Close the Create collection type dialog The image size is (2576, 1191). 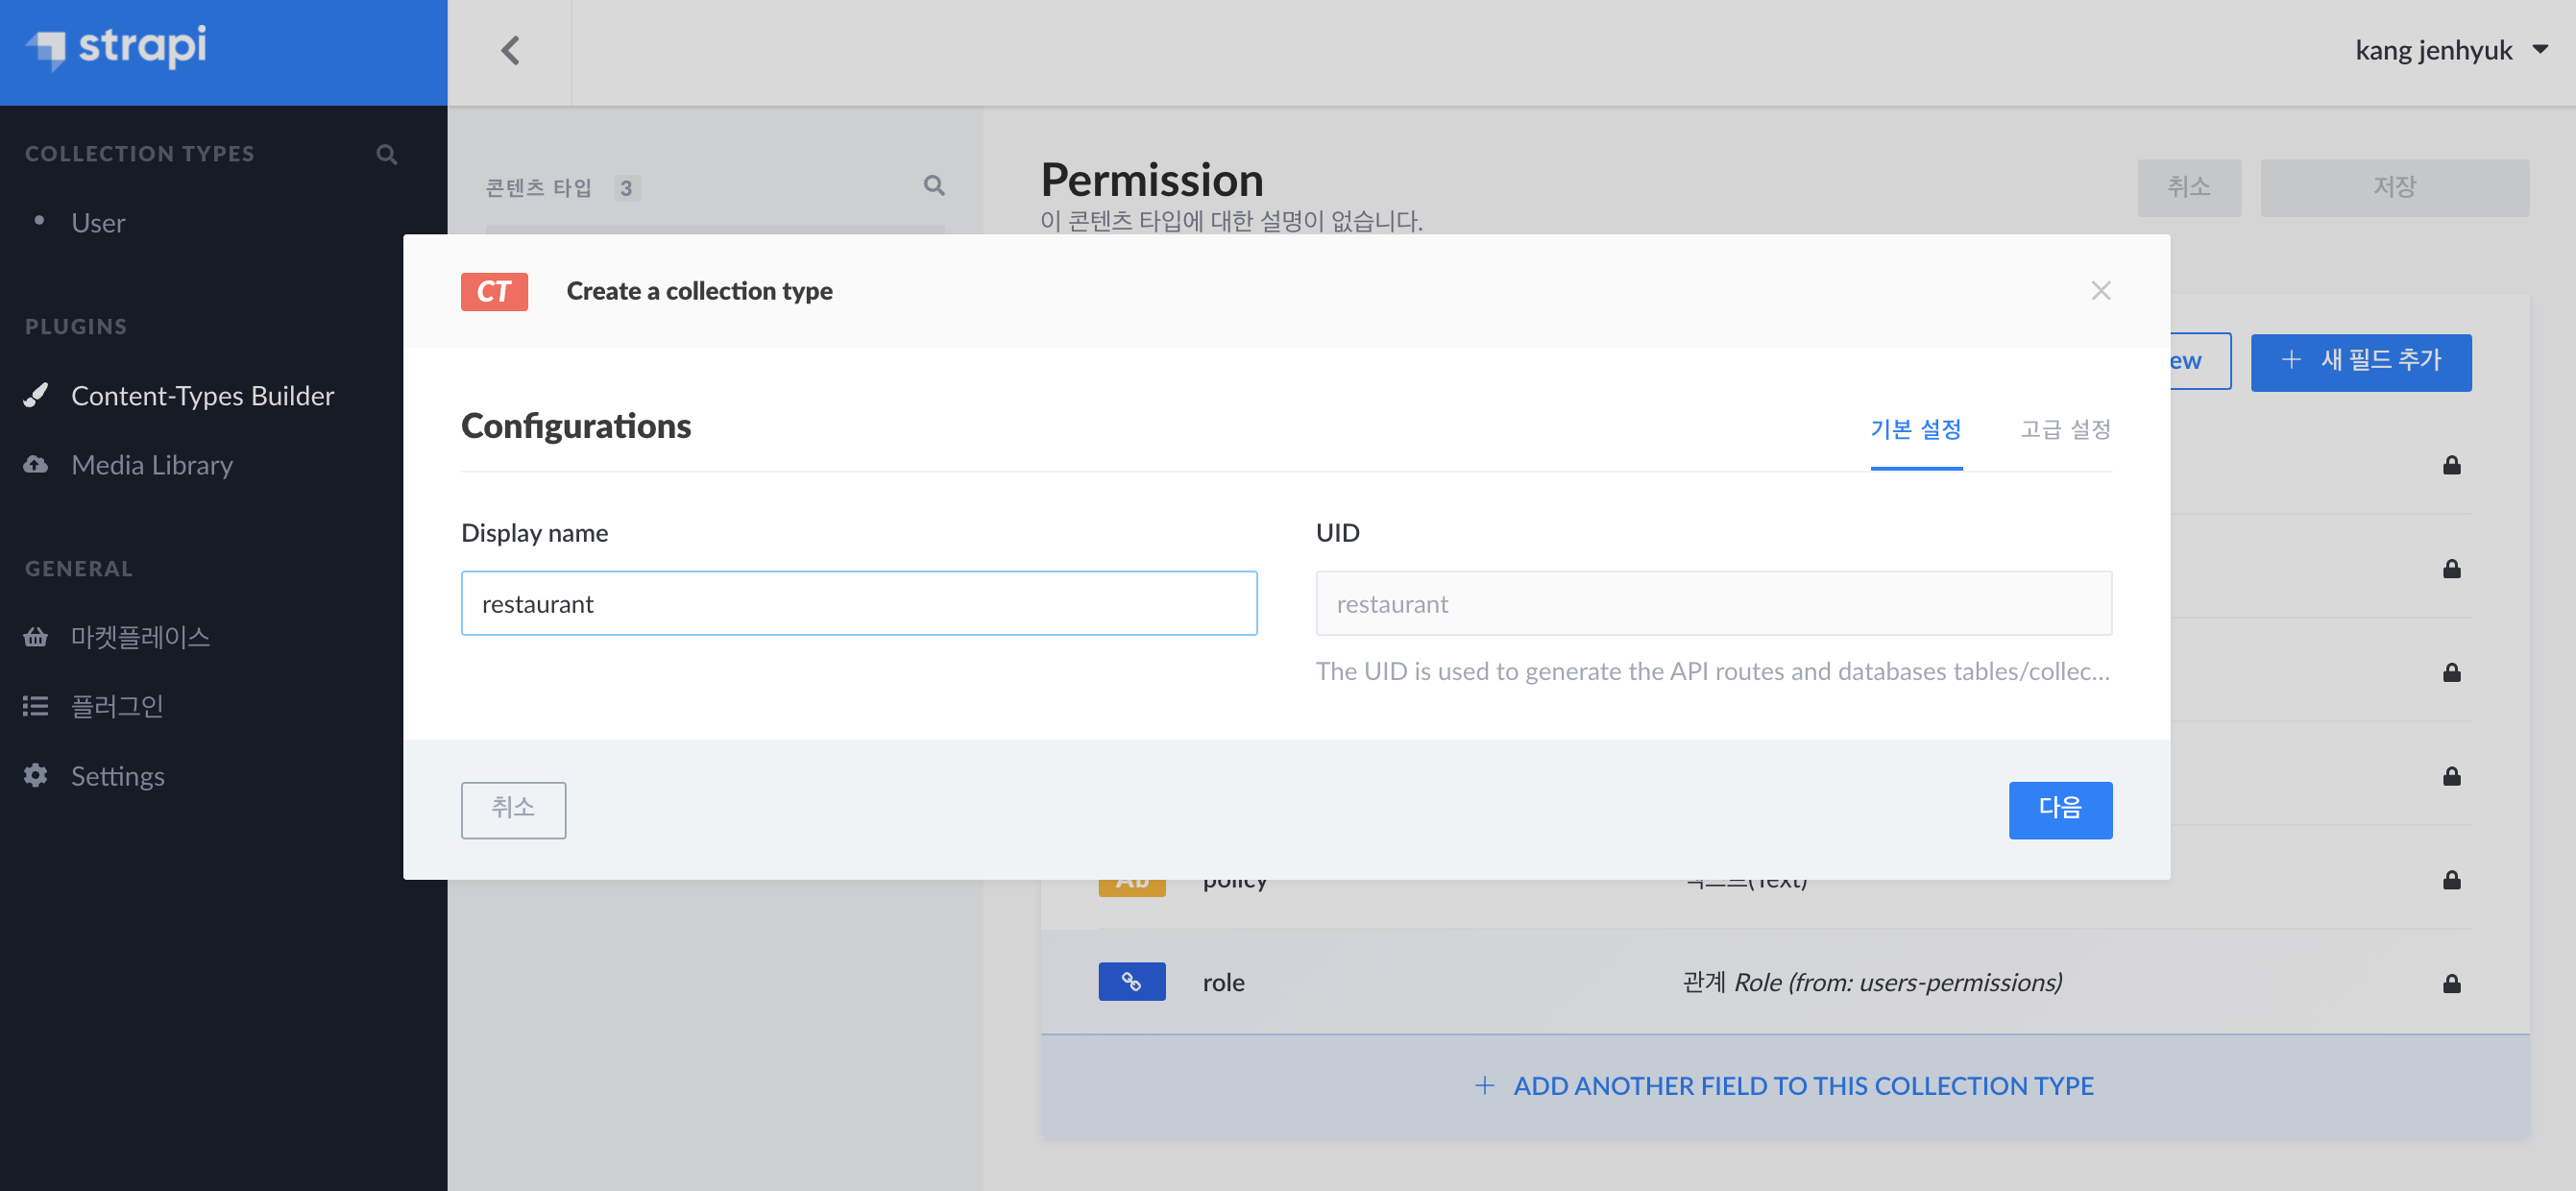click(2100, 290)
